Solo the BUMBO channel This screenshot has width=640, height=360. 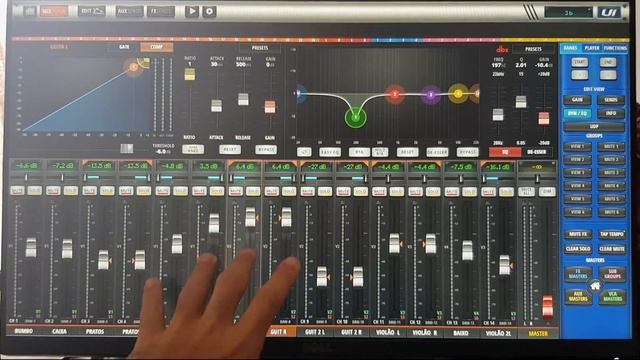point(34,191)
